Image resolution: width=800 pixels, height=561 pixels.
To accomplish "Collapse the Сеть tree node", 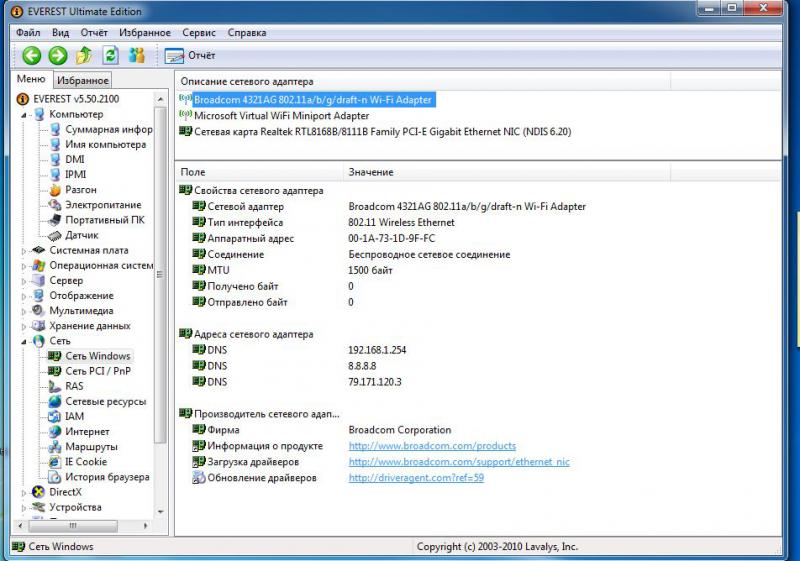I will coord(23,342).
